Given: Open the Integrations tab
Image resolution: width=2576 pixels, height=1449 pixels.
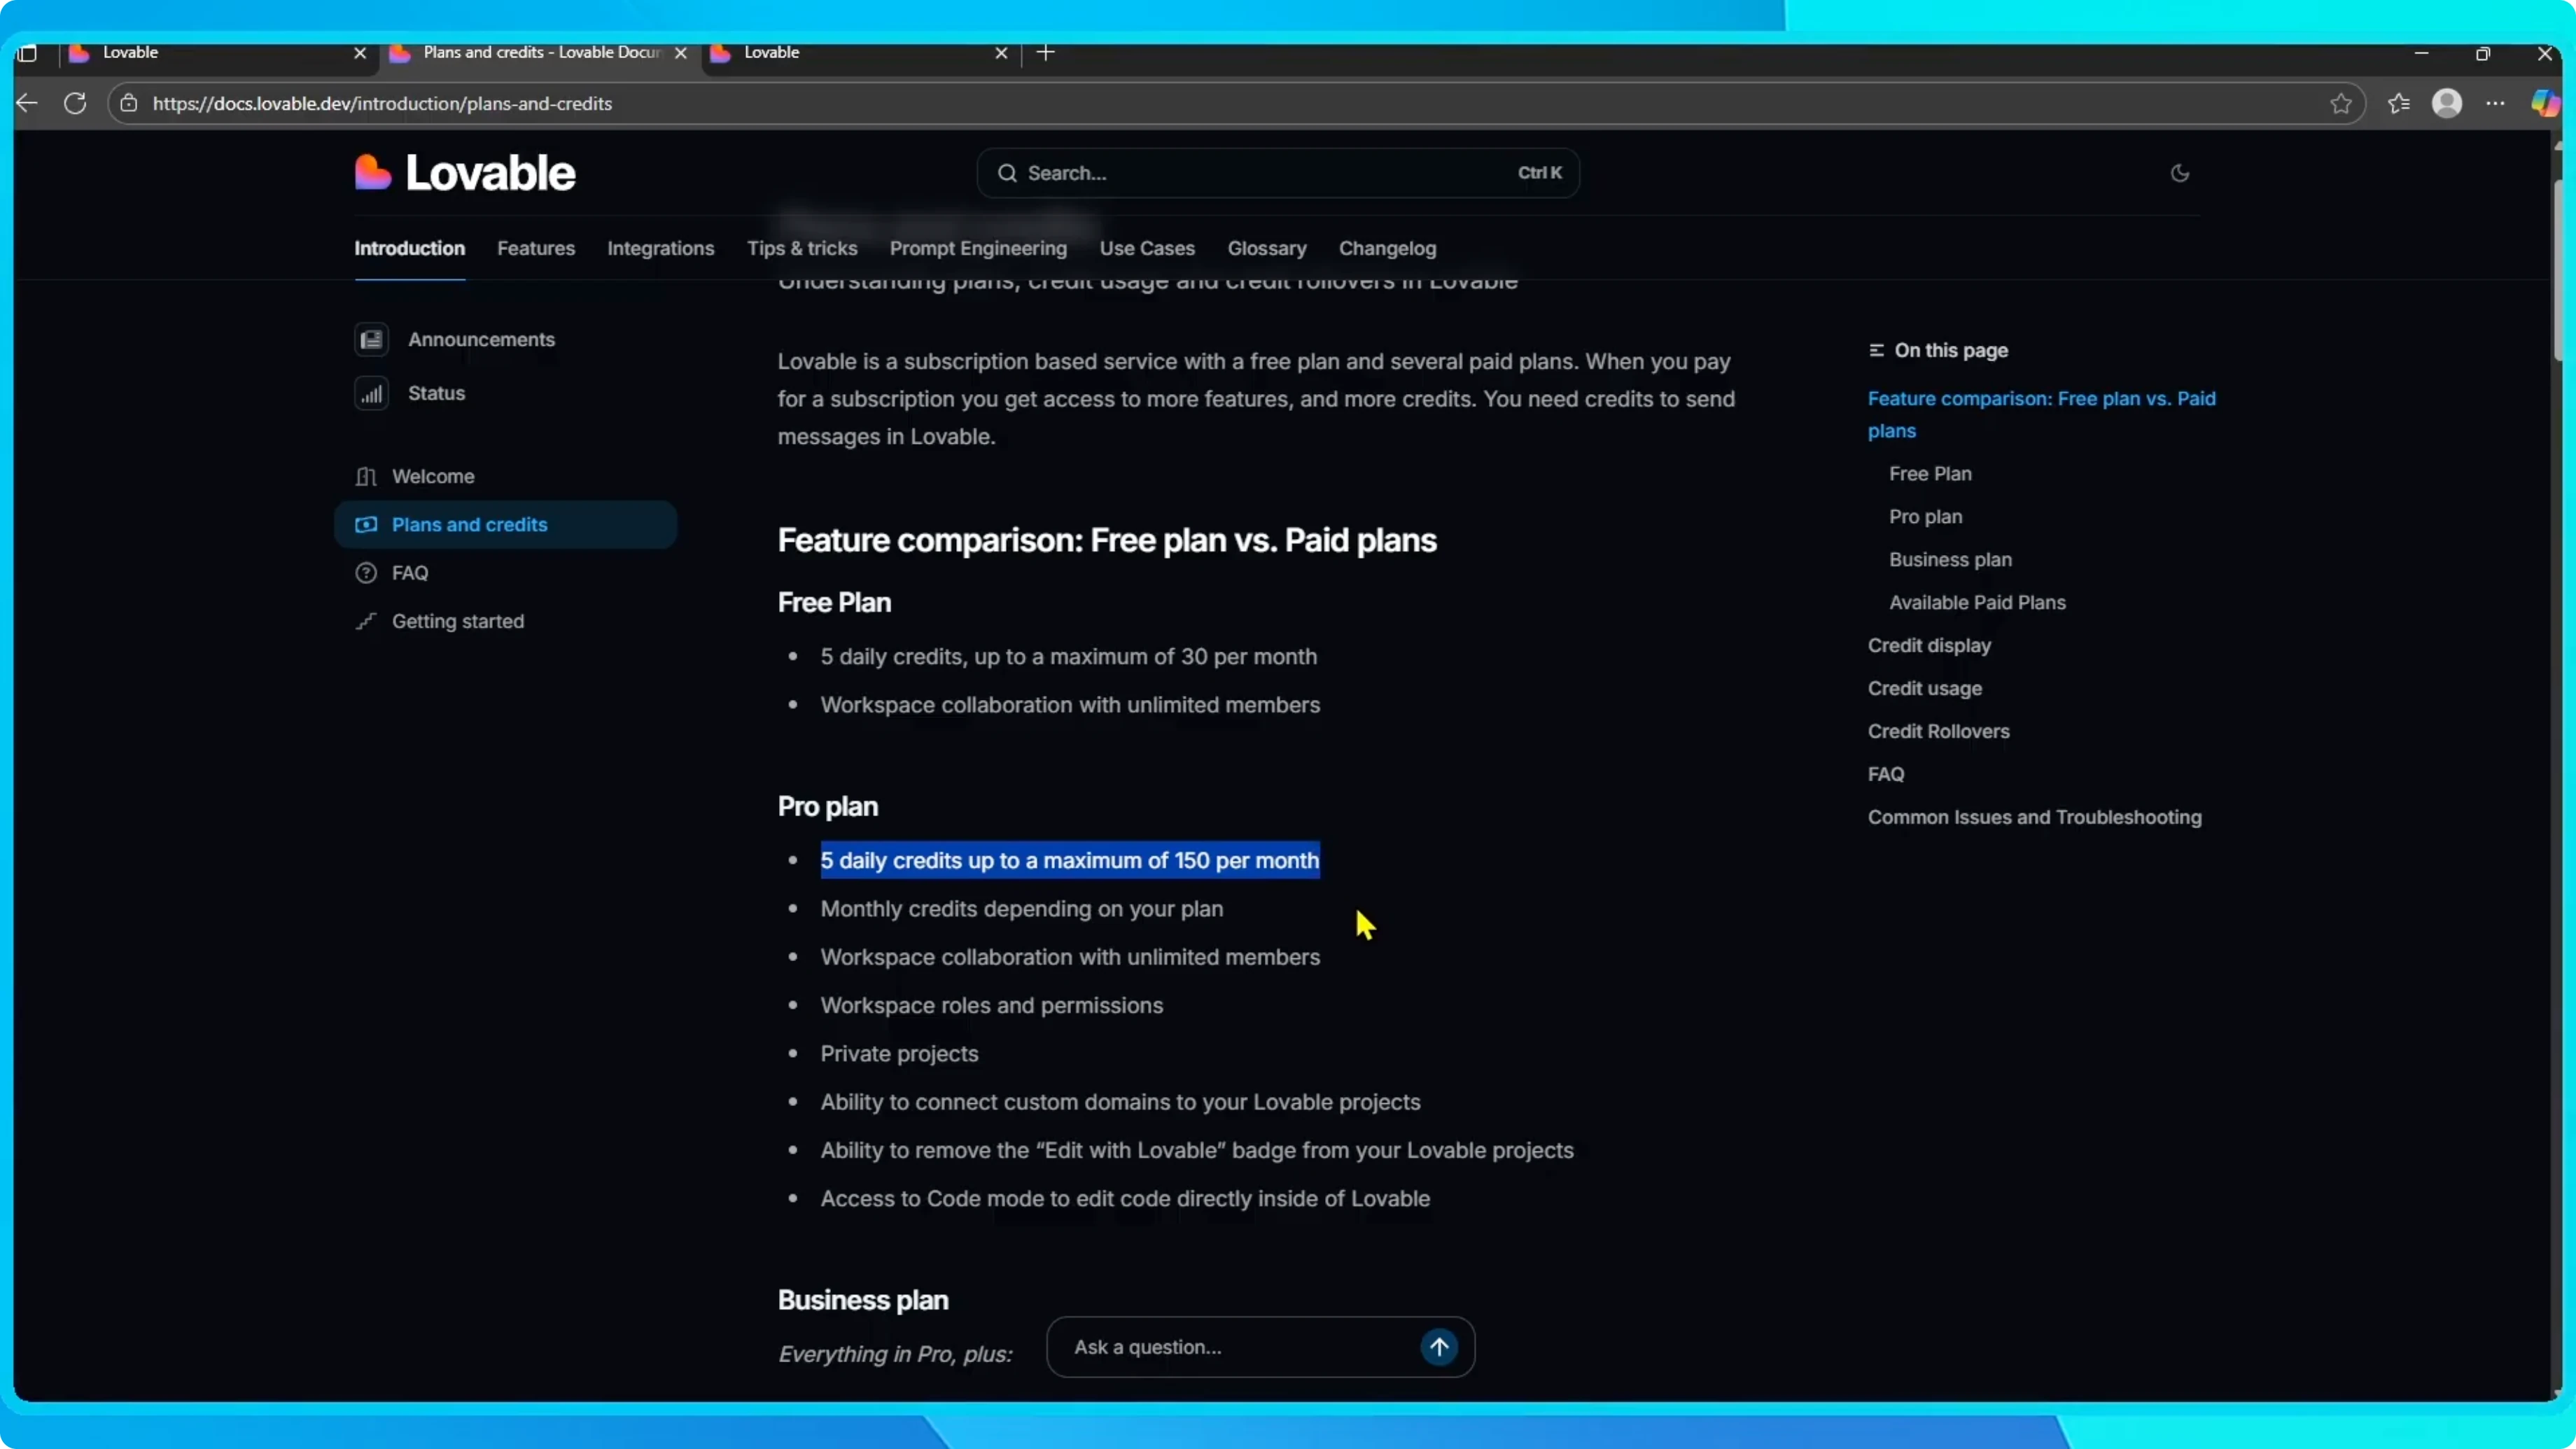Looking at the screenshot, I should pos(660,248).
